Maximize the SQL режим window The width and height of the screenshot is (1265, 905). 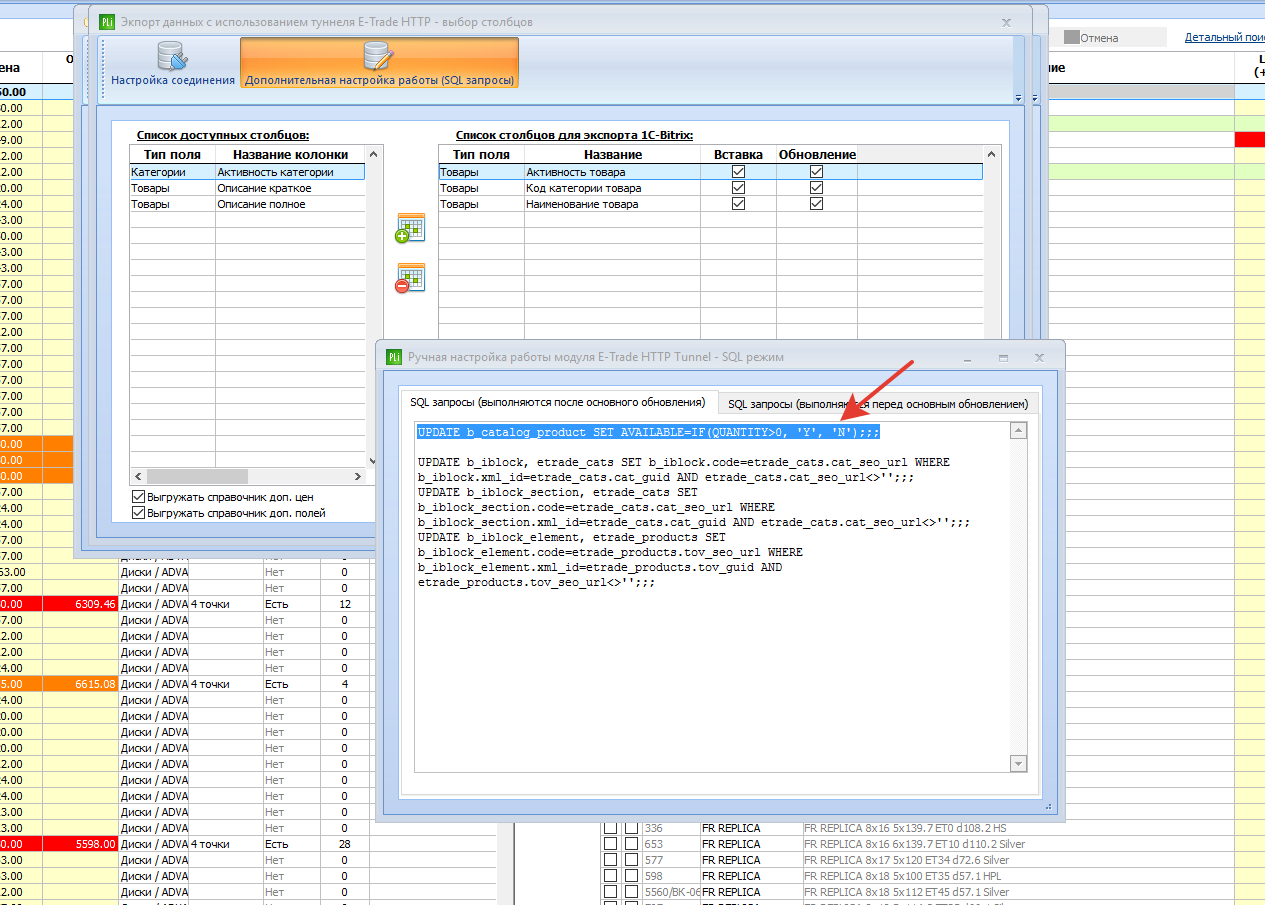[1003, 357]
